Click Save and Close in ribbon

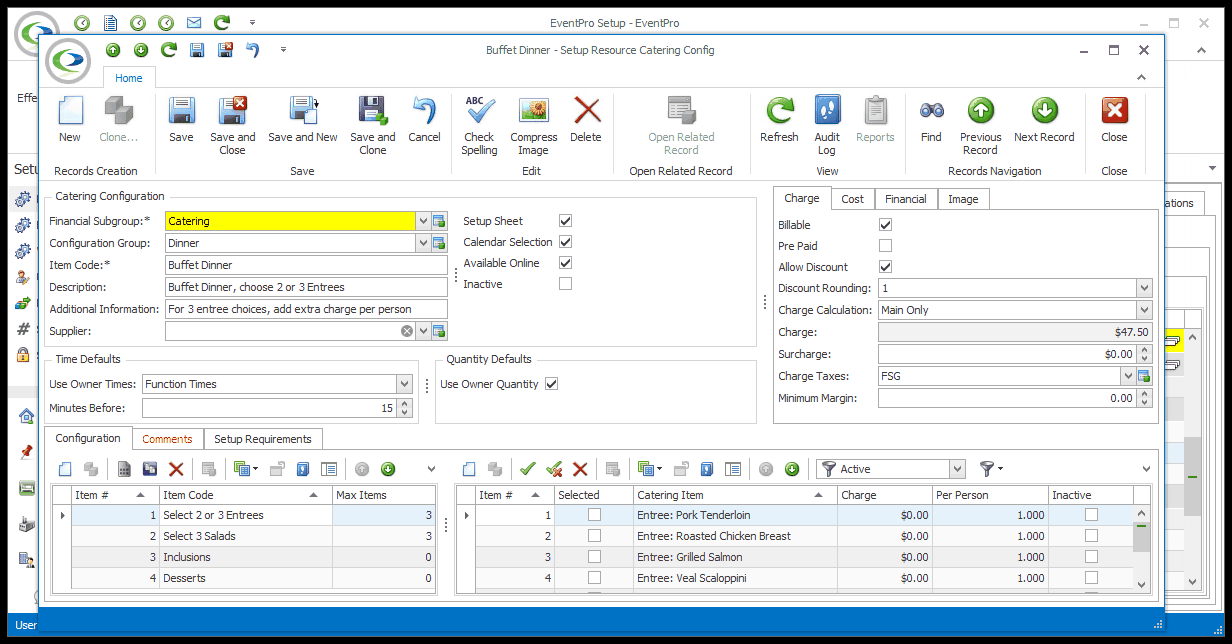coord(232,126)
